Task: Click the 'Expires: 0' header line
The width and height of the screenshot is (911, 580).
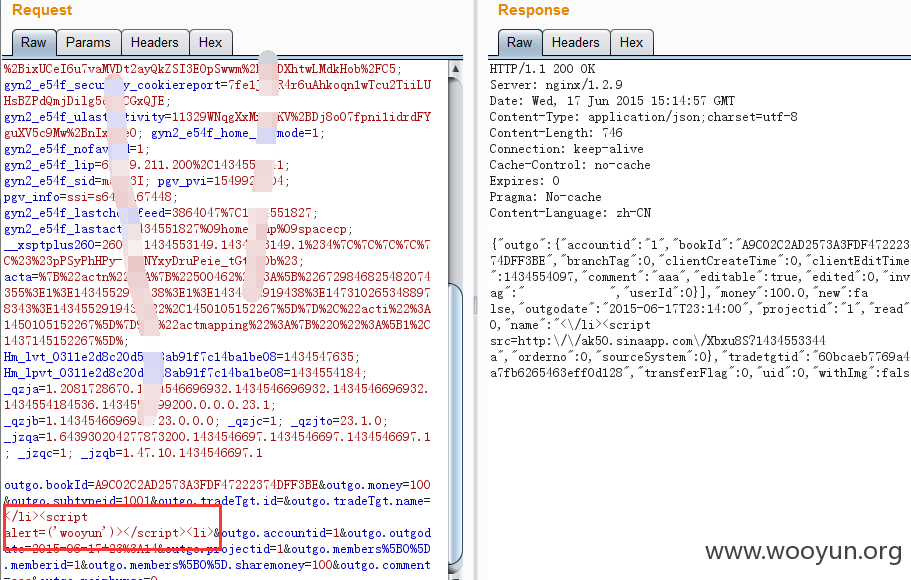Action: tap(525, 181)
